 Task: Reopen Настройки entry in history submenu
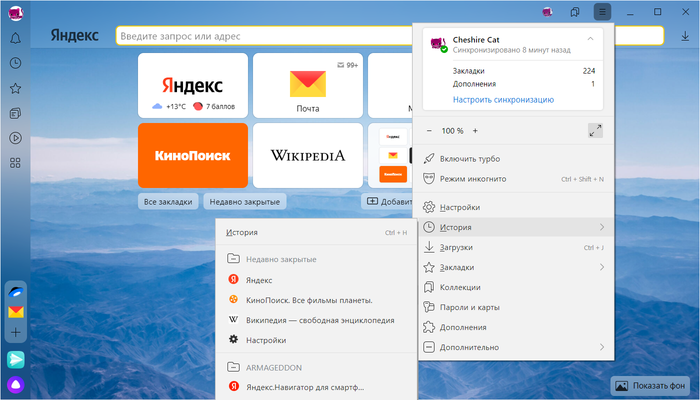tap(317, 340)
